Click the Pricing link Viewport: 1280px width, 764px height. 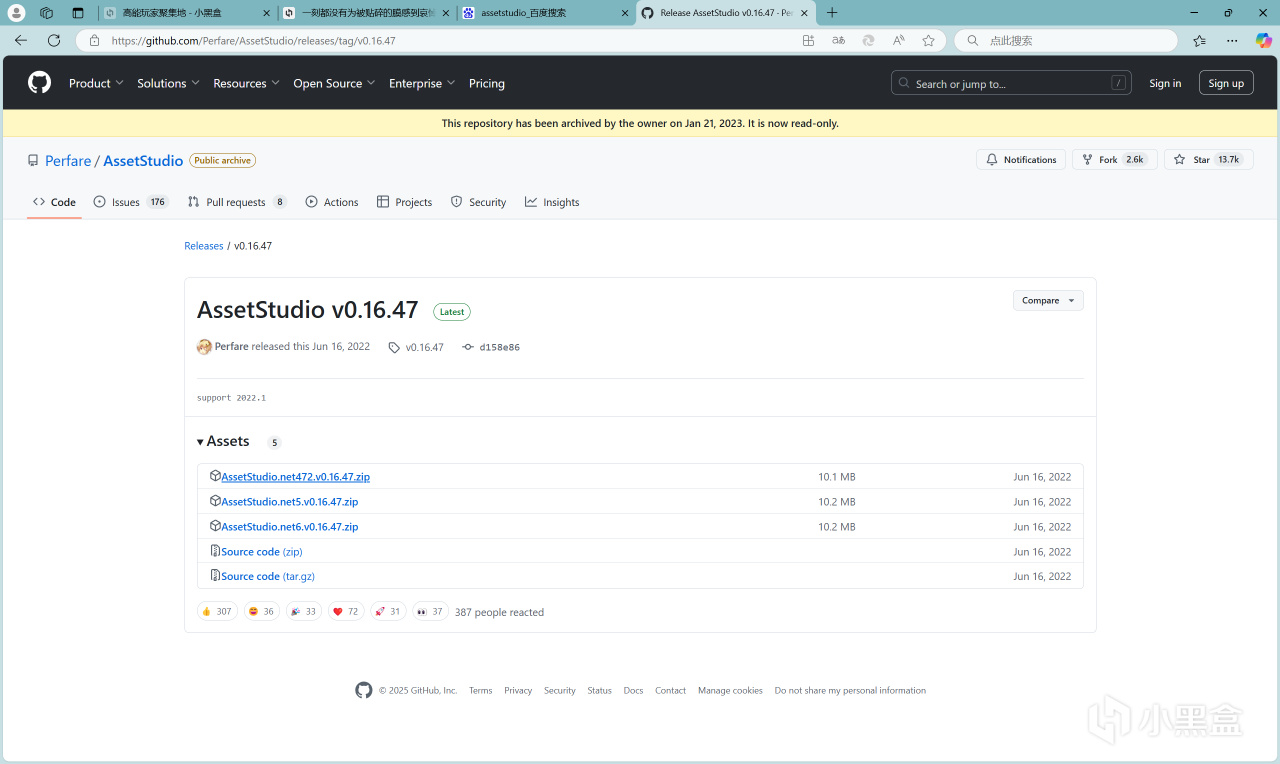pyautogui.click(x=487, y=83)
